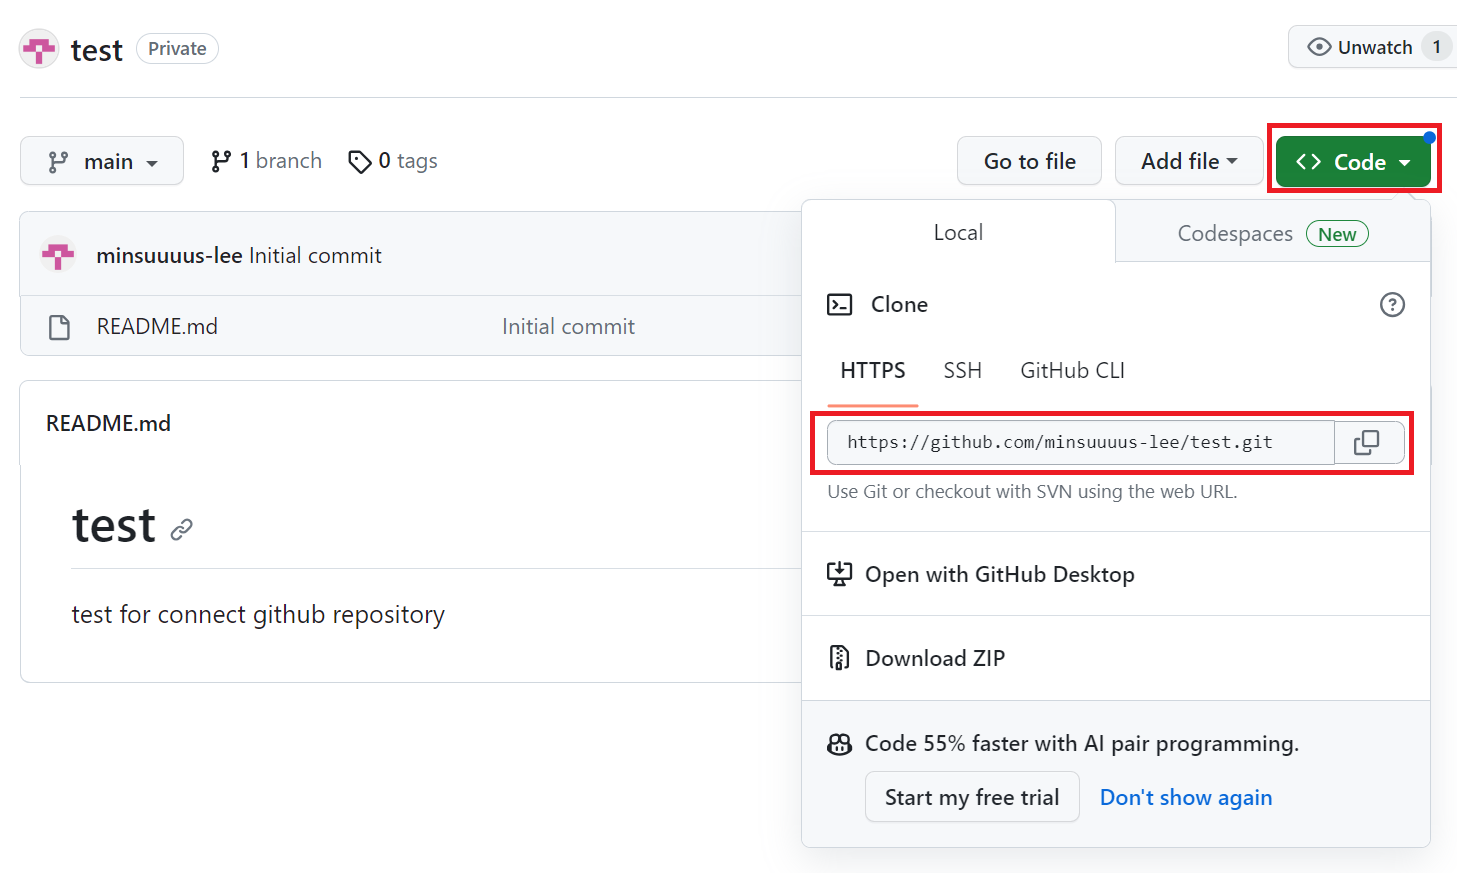
Task: Click the eye icon in the Unwatch button
Action: pos(1319,47)
